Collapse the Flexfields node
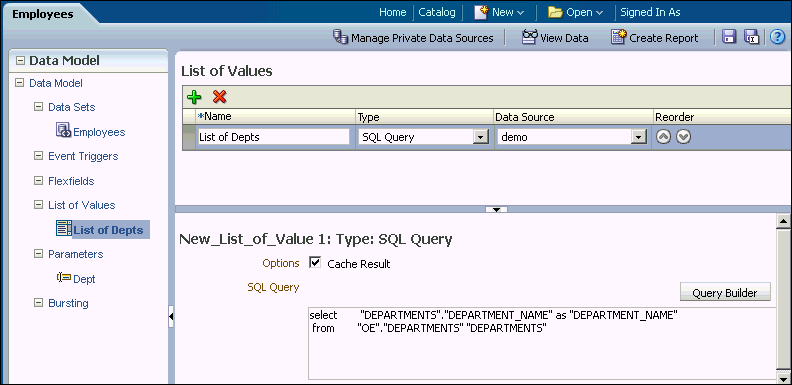The height and width of the screenshot is (385, 792). pos(38,180)
